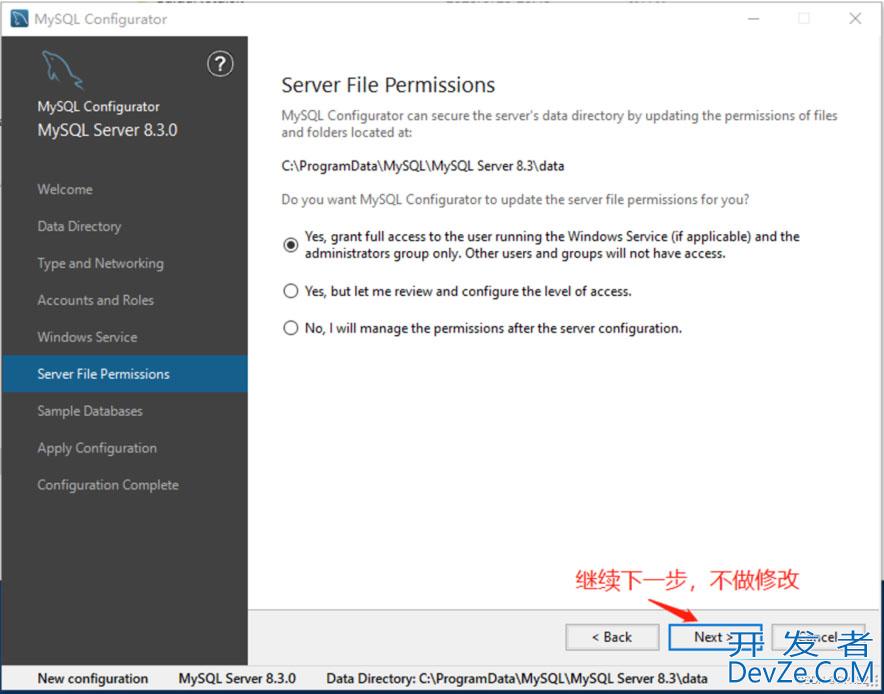This screenshot has width=884, height=694.
Task: Open Type and Networking step
Action: coord(100,263)
